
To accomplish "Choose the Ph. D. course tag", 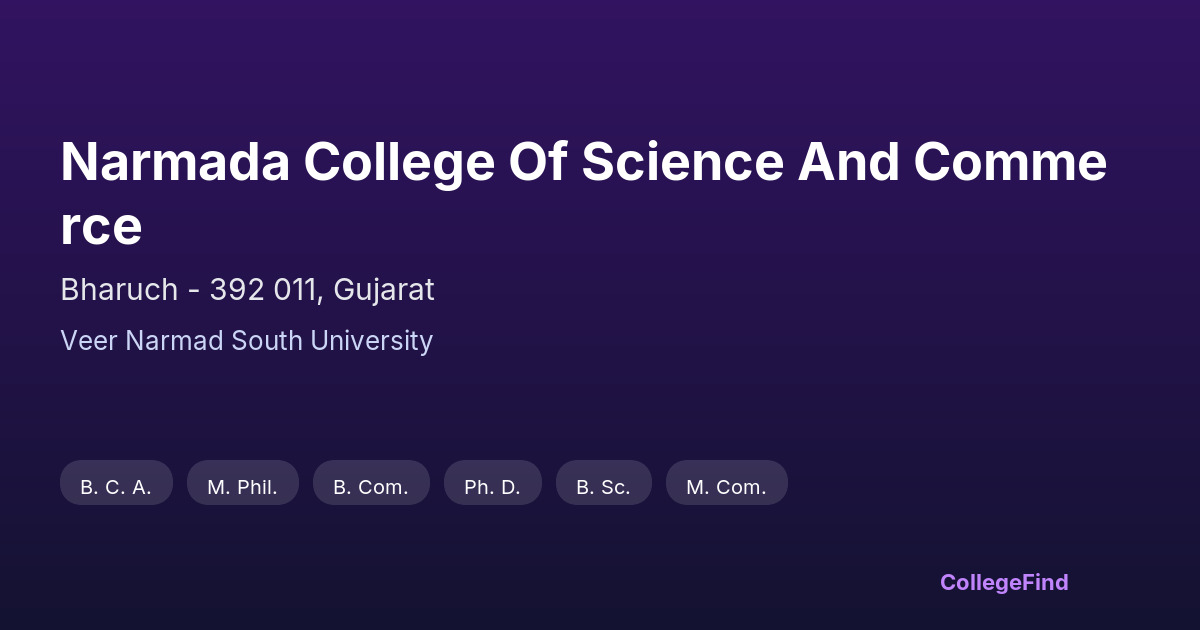I will tap(492, 487).
